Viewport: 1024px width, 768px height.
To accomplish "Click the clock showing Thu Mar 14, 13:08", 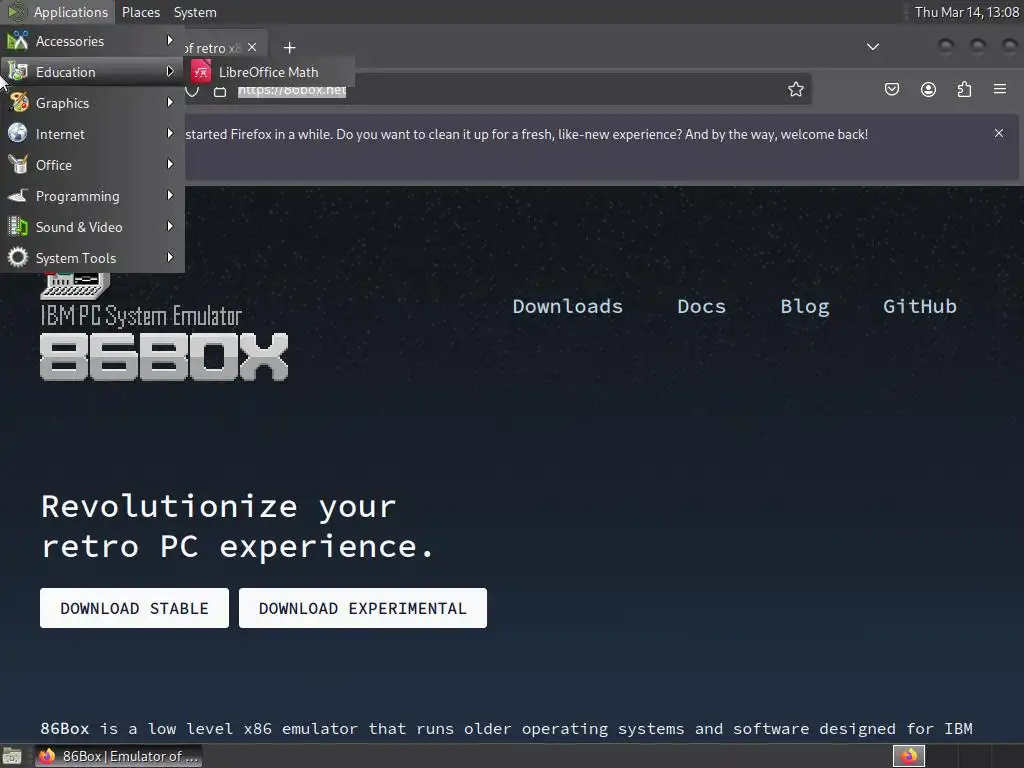I will 966,12.
